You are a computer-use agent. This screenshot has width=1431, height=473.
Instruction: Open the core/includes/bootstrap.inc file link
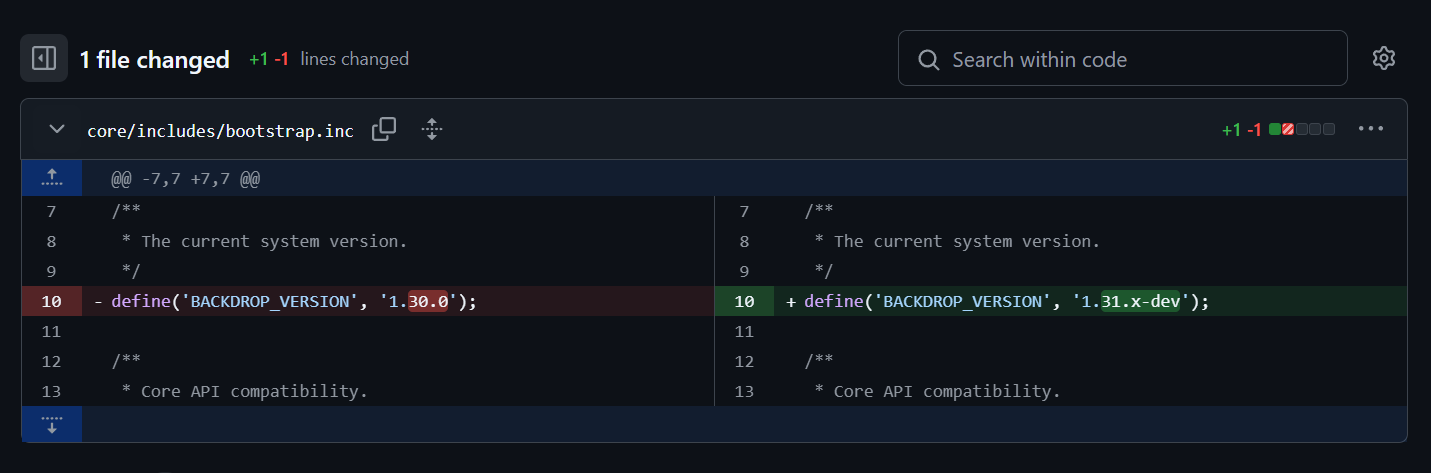pyautogui.click(x=220, y=131)
